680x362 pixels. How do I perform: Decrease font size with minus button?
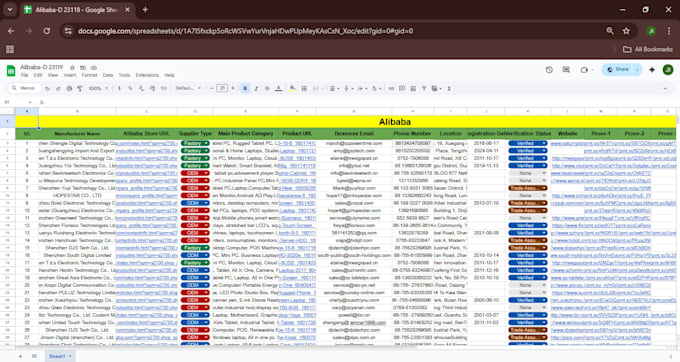coord(212,88)
